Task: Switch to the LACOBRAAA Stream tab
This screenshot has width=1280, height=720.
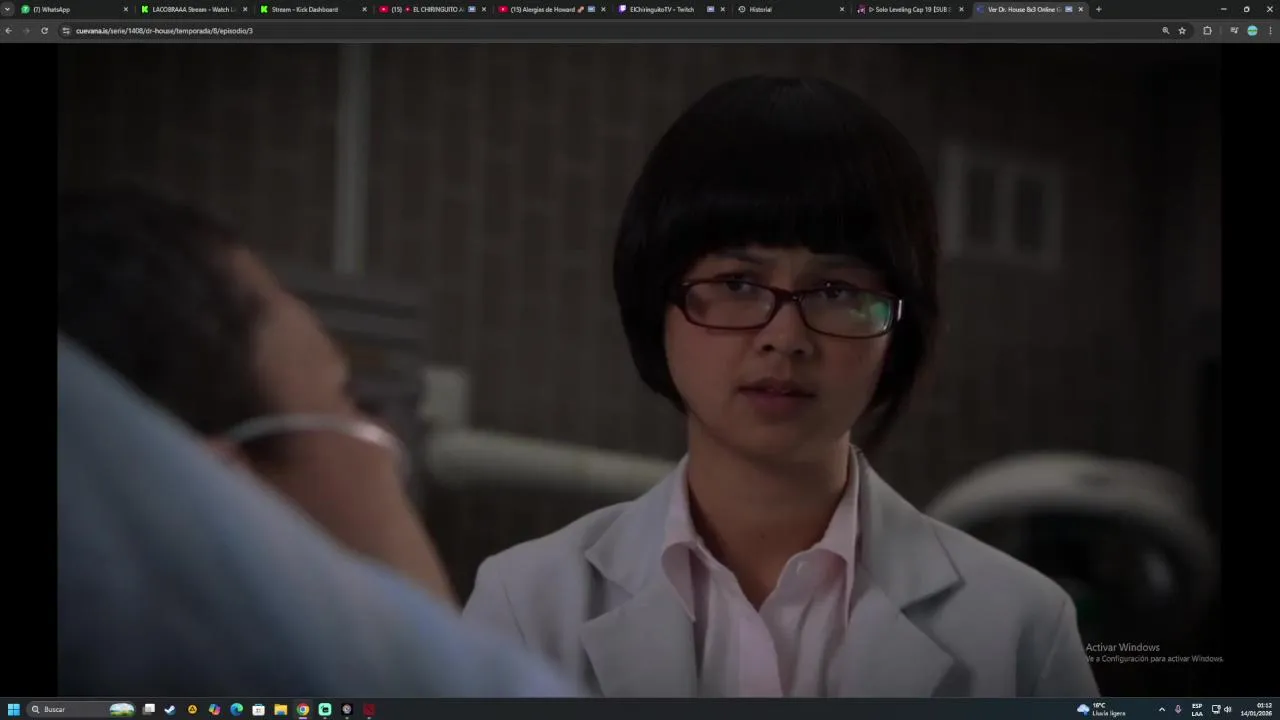Action: (x=193, y=9)
